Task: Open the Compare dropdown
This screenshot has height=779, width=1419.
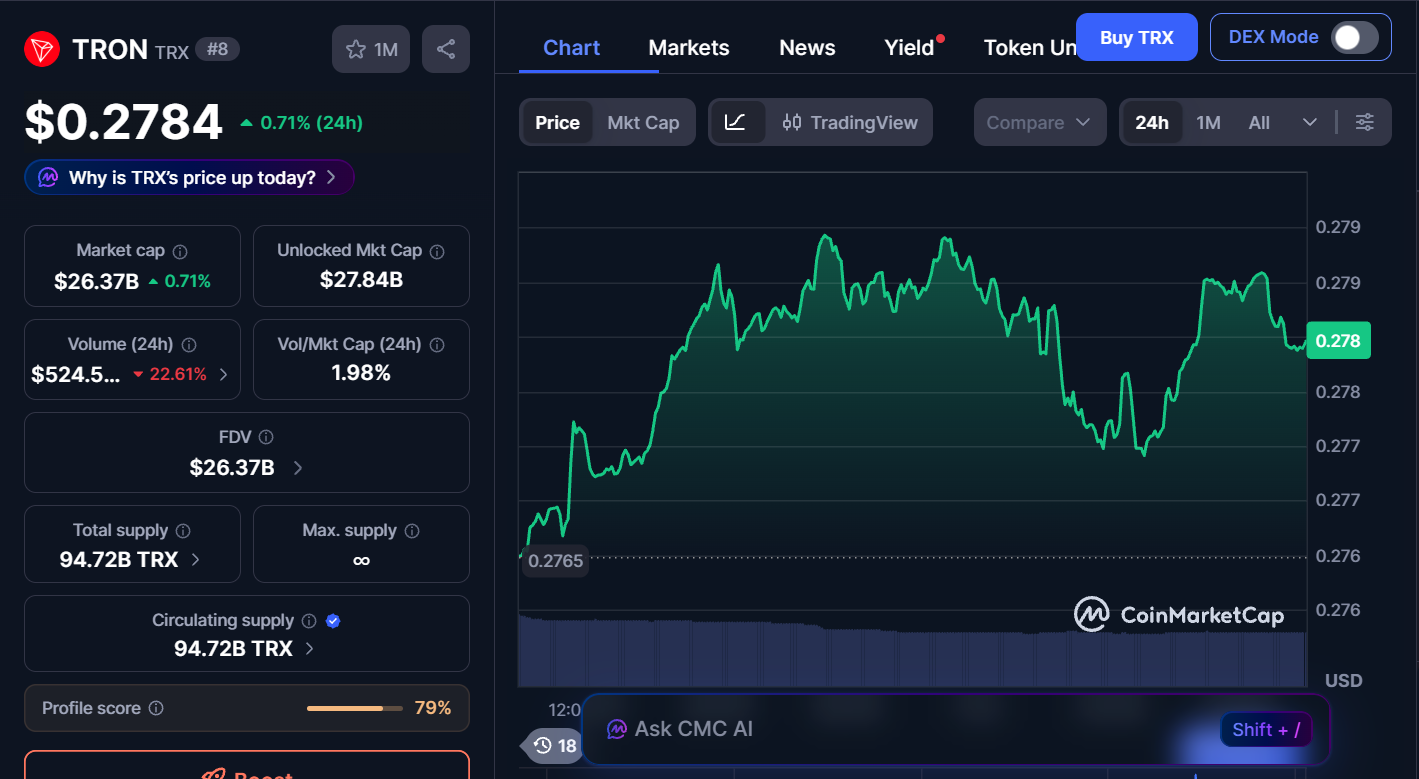Action: [x=1039, y=121]
